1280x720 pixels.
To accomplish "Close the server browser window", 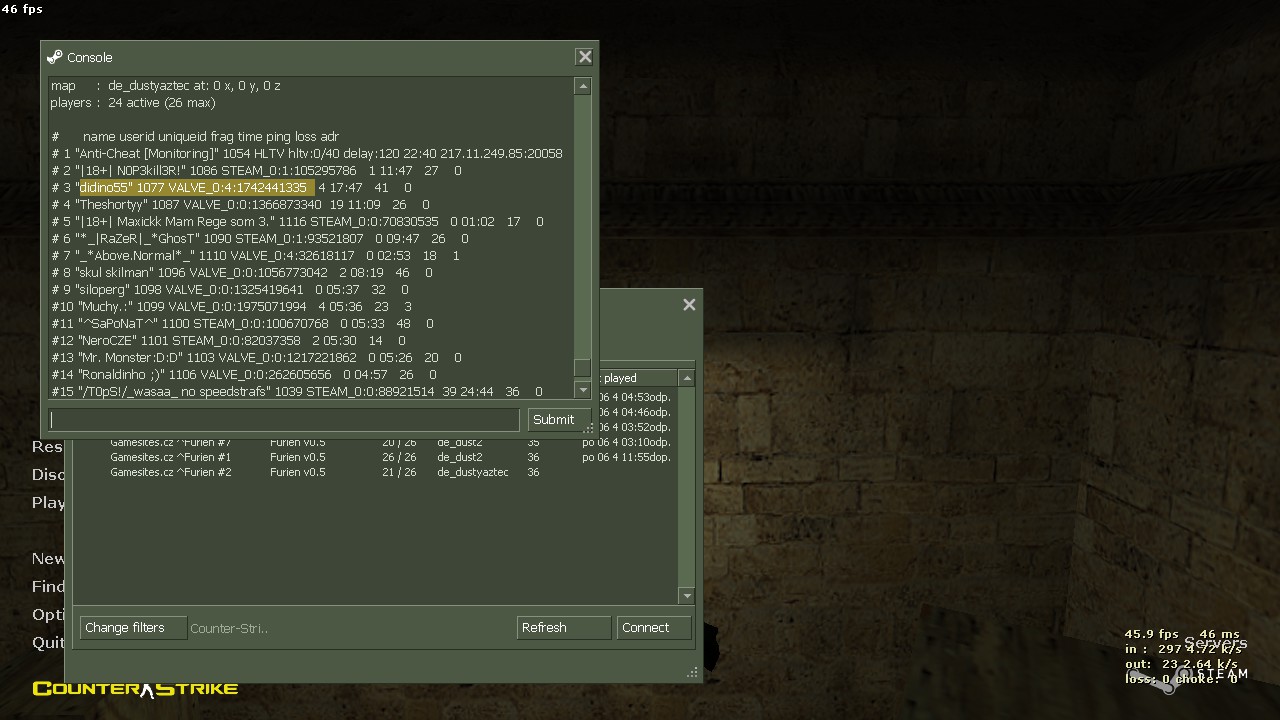I will tap(689, 305).
